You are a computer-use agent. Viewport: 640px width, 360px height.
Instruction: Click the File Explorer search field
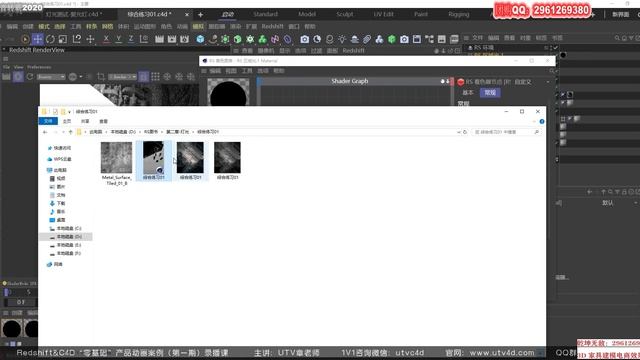click(x=506, y=132)
